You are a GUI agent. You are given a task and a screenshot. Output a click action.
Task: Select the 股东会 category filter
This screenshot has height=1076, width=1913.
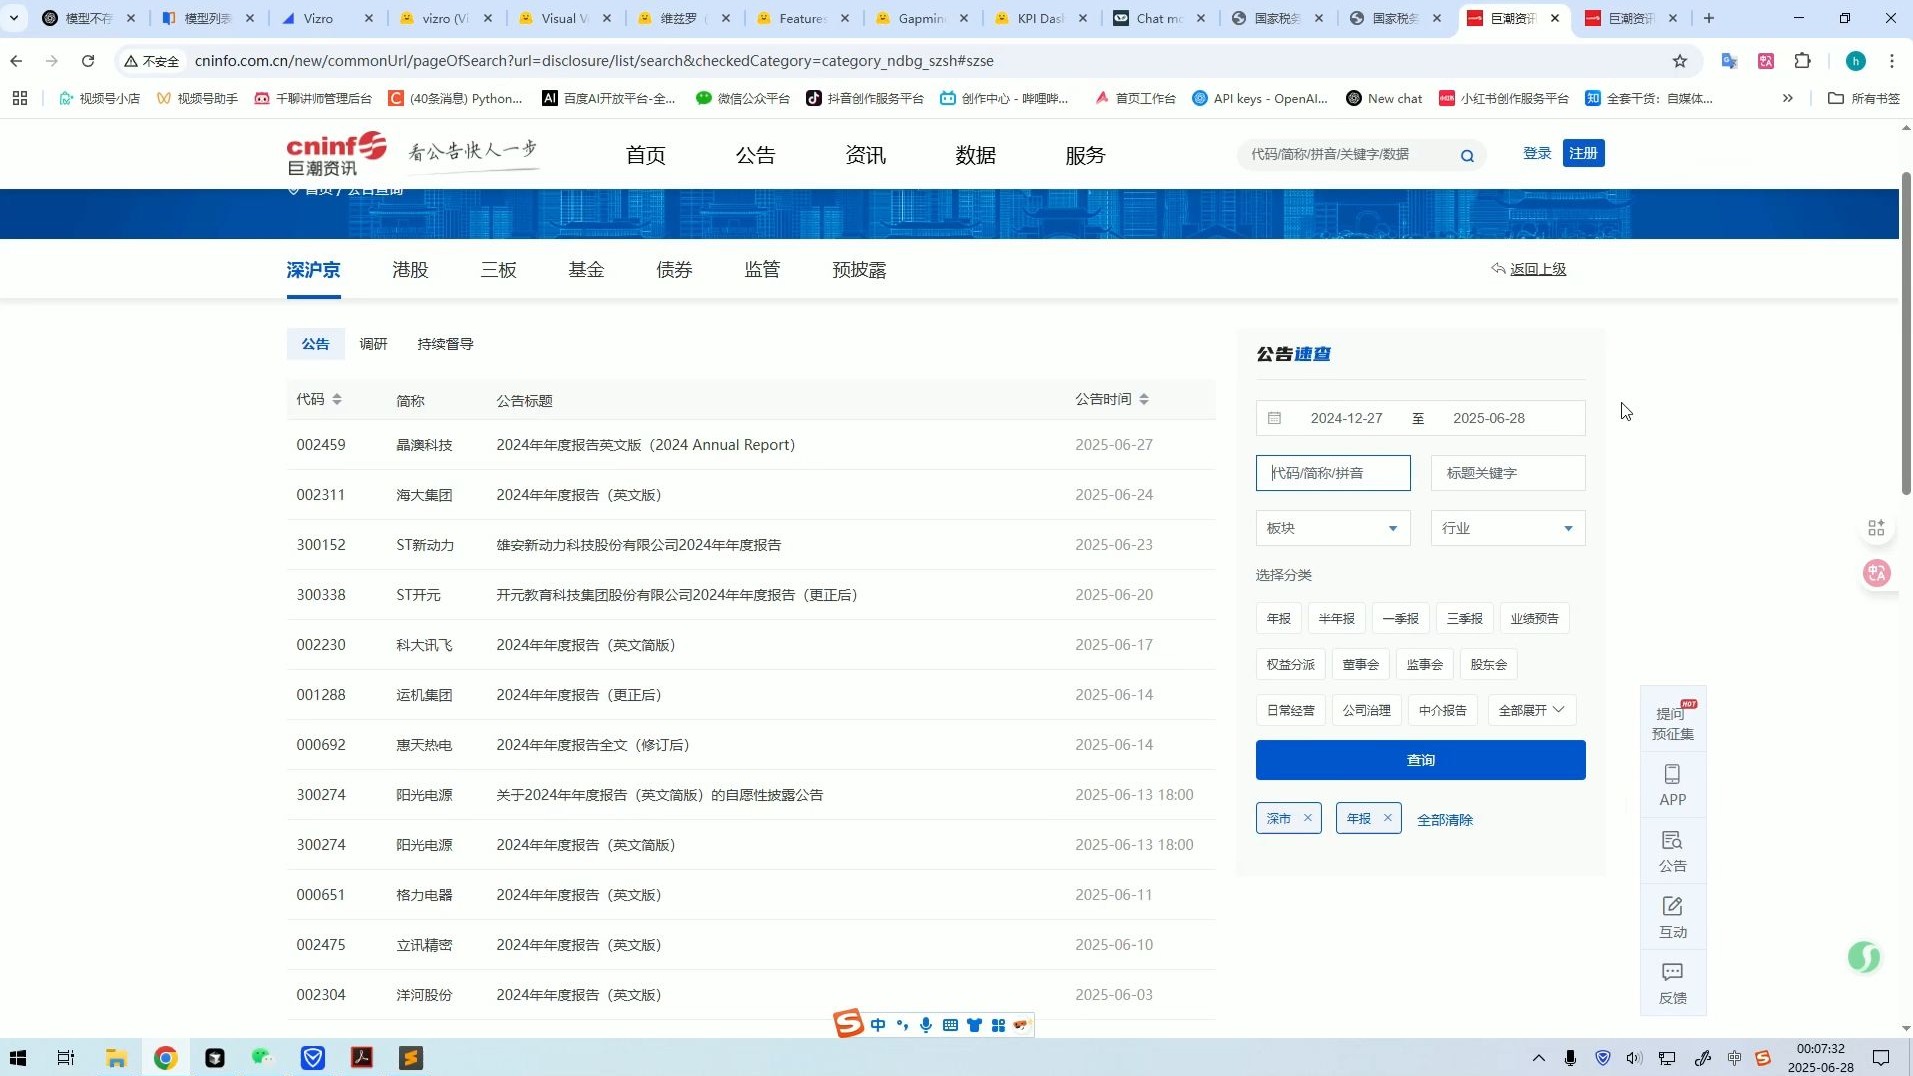click(1488, 664)
